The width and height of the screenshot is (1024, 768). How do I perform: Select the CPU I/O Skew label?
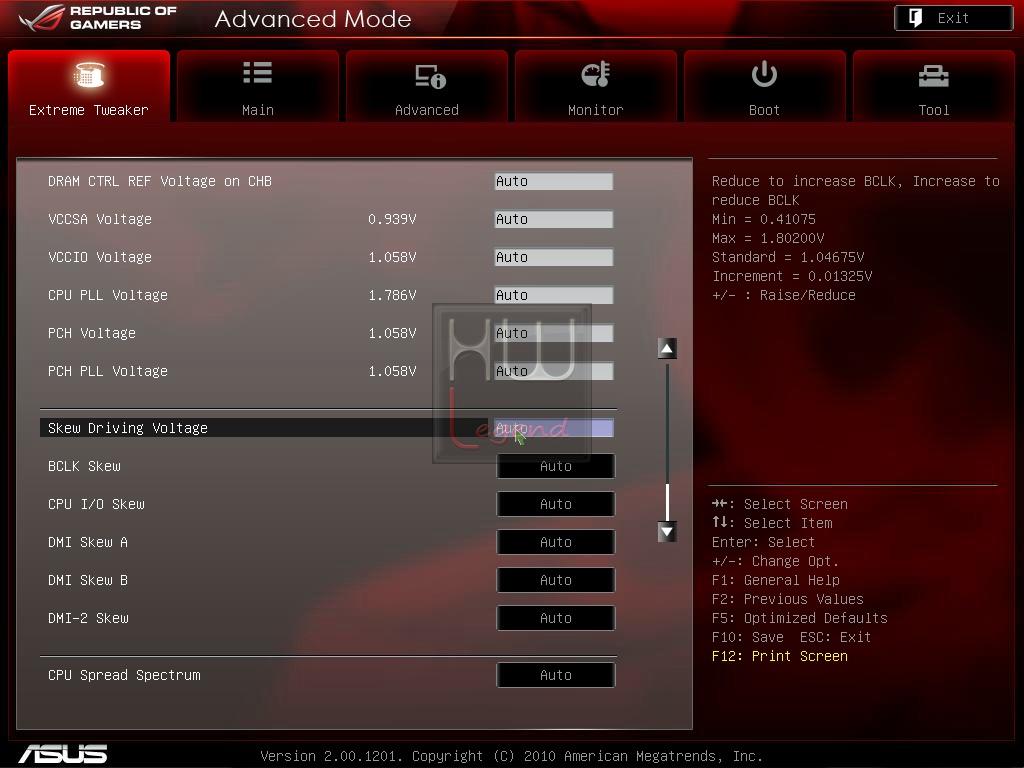point(96,504)
